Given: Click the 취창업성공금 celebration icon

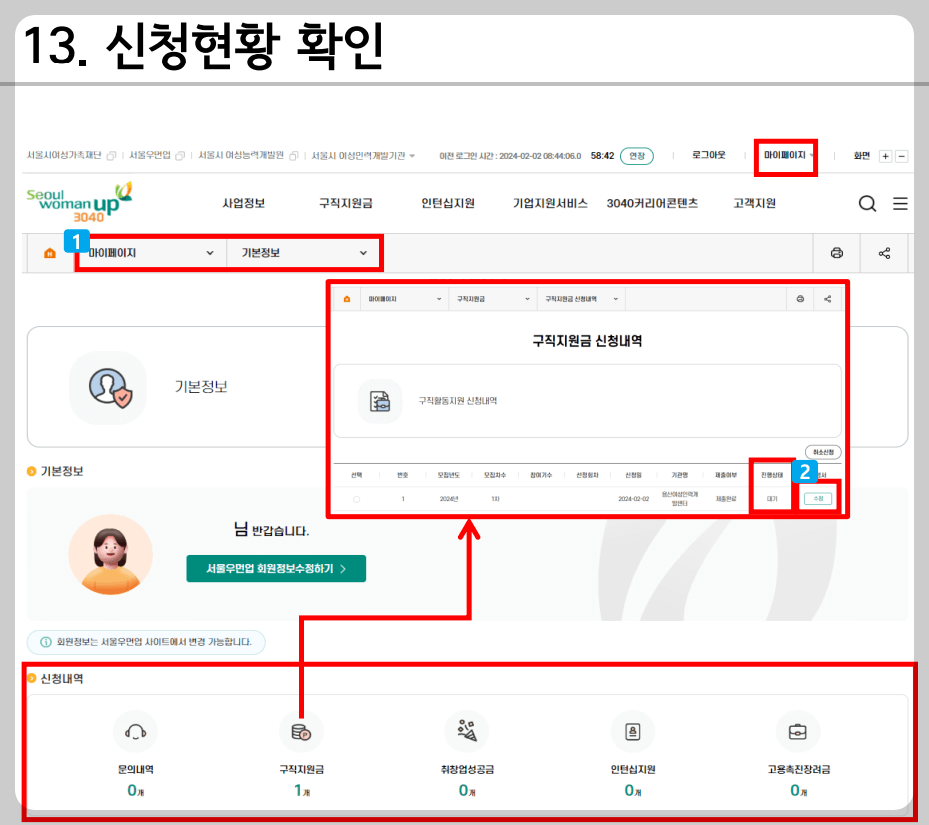Looking at the screenshot, I should point(466,731).
